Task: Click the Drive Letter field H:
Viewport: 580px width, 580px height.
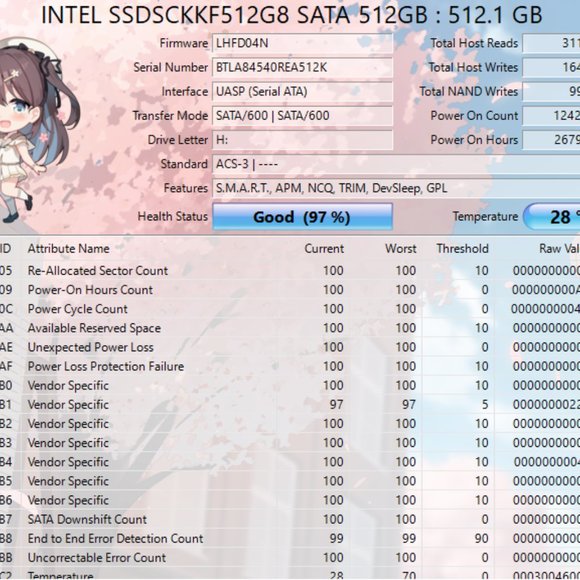Action: click(302, 140)
